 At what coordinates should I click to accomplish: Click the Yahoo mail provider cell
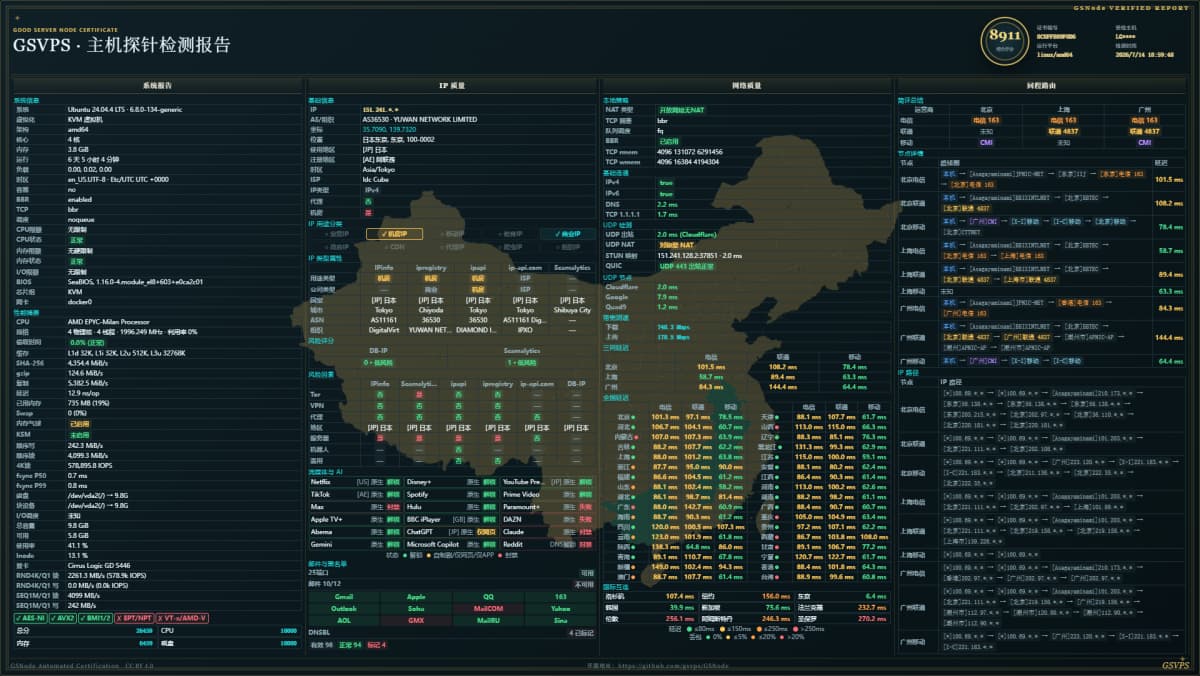pyautogui.click(x=560, y=608)
